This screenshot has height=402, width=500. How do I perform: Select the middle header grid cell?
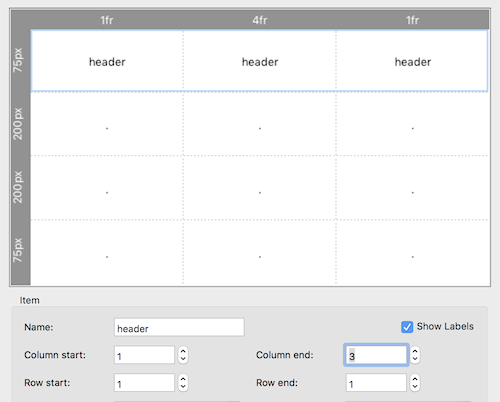pos(260,61)
